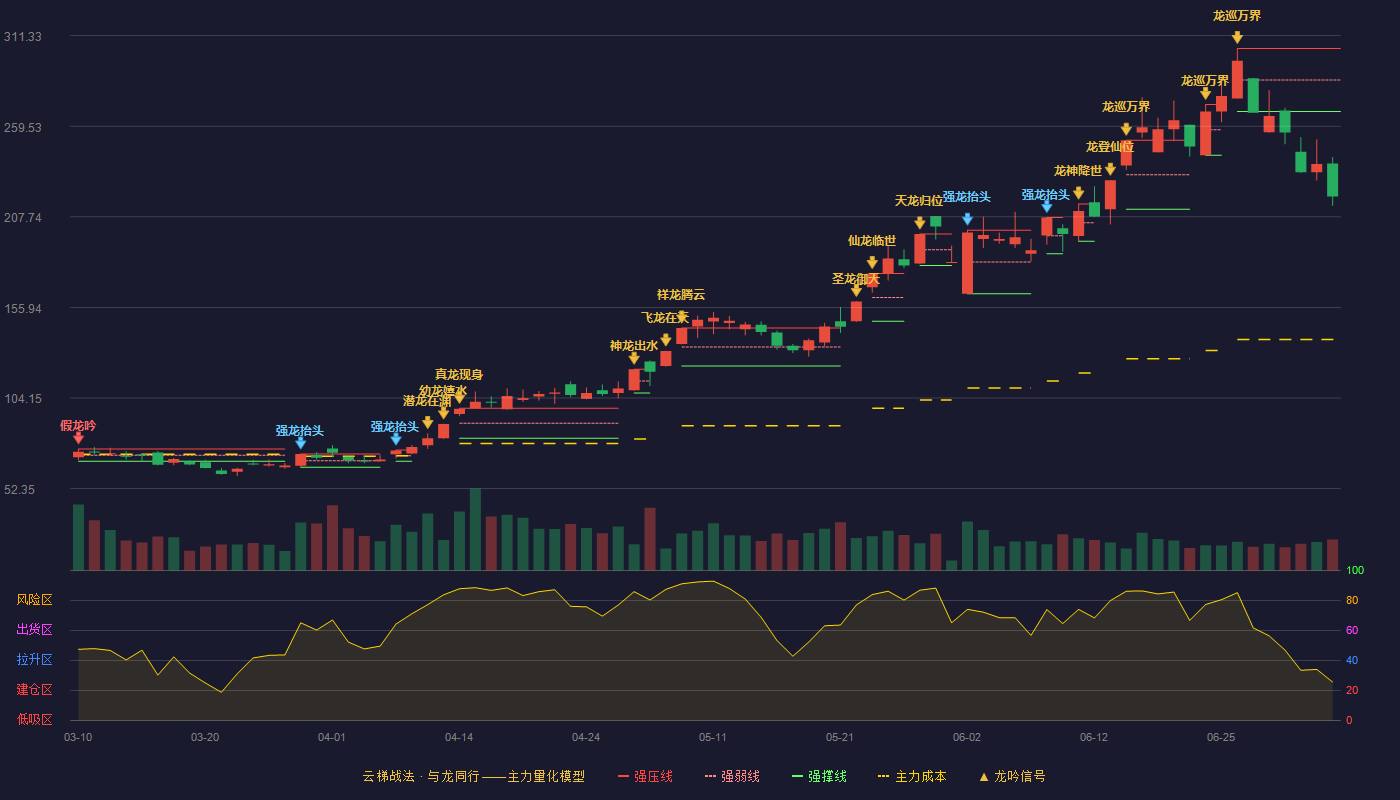Click the 神龙出水 signal arrow marker
The height and width of the screenshot is (800, 1400).
pyautogui.click(x=634, y=358)
